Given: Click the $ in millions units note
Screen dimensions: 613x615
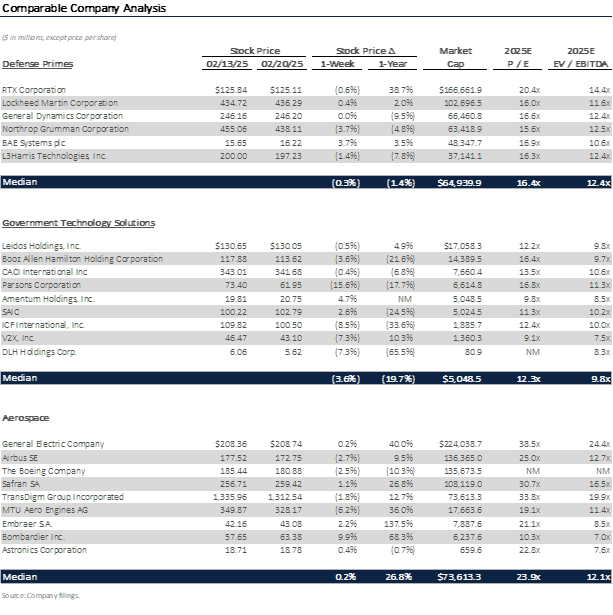Looking at the screenshot, I should (x=59, y=38).
